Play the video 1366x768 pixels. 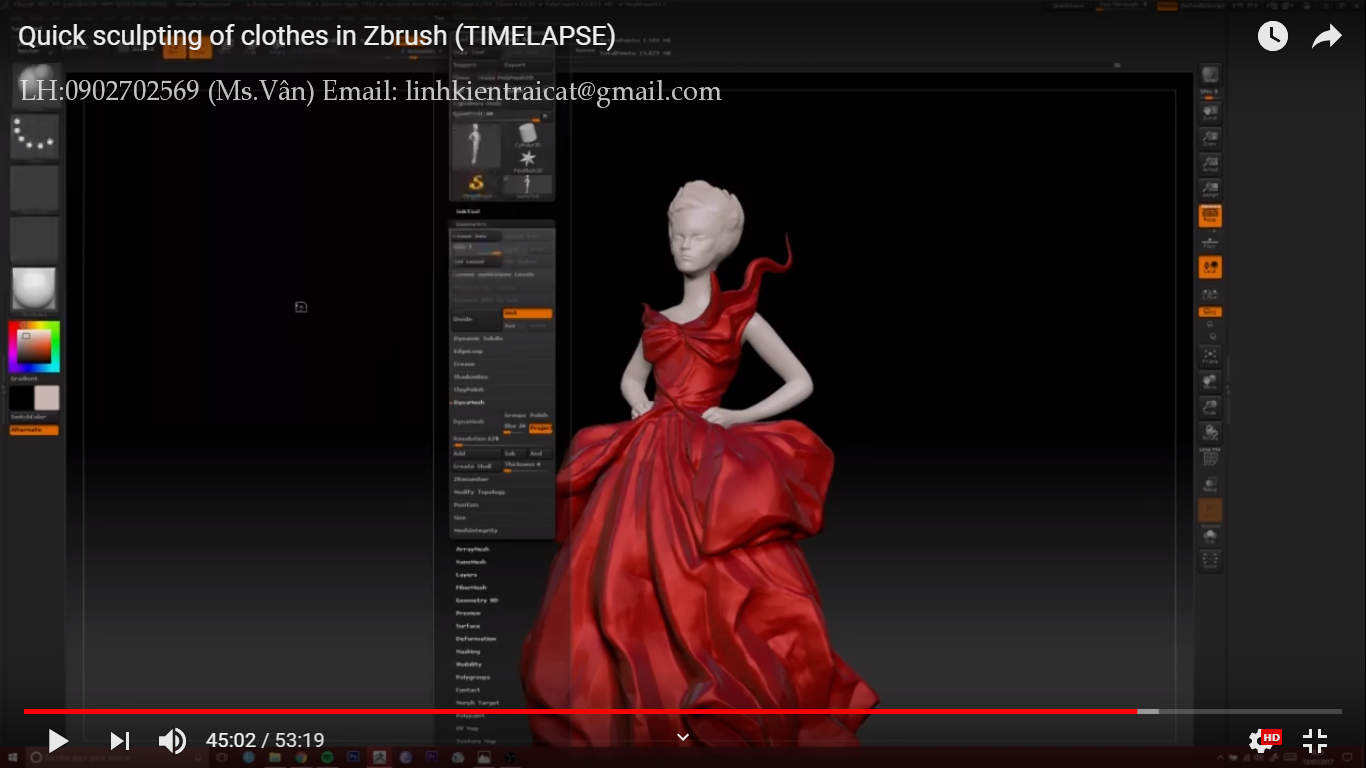click(58, 741)
